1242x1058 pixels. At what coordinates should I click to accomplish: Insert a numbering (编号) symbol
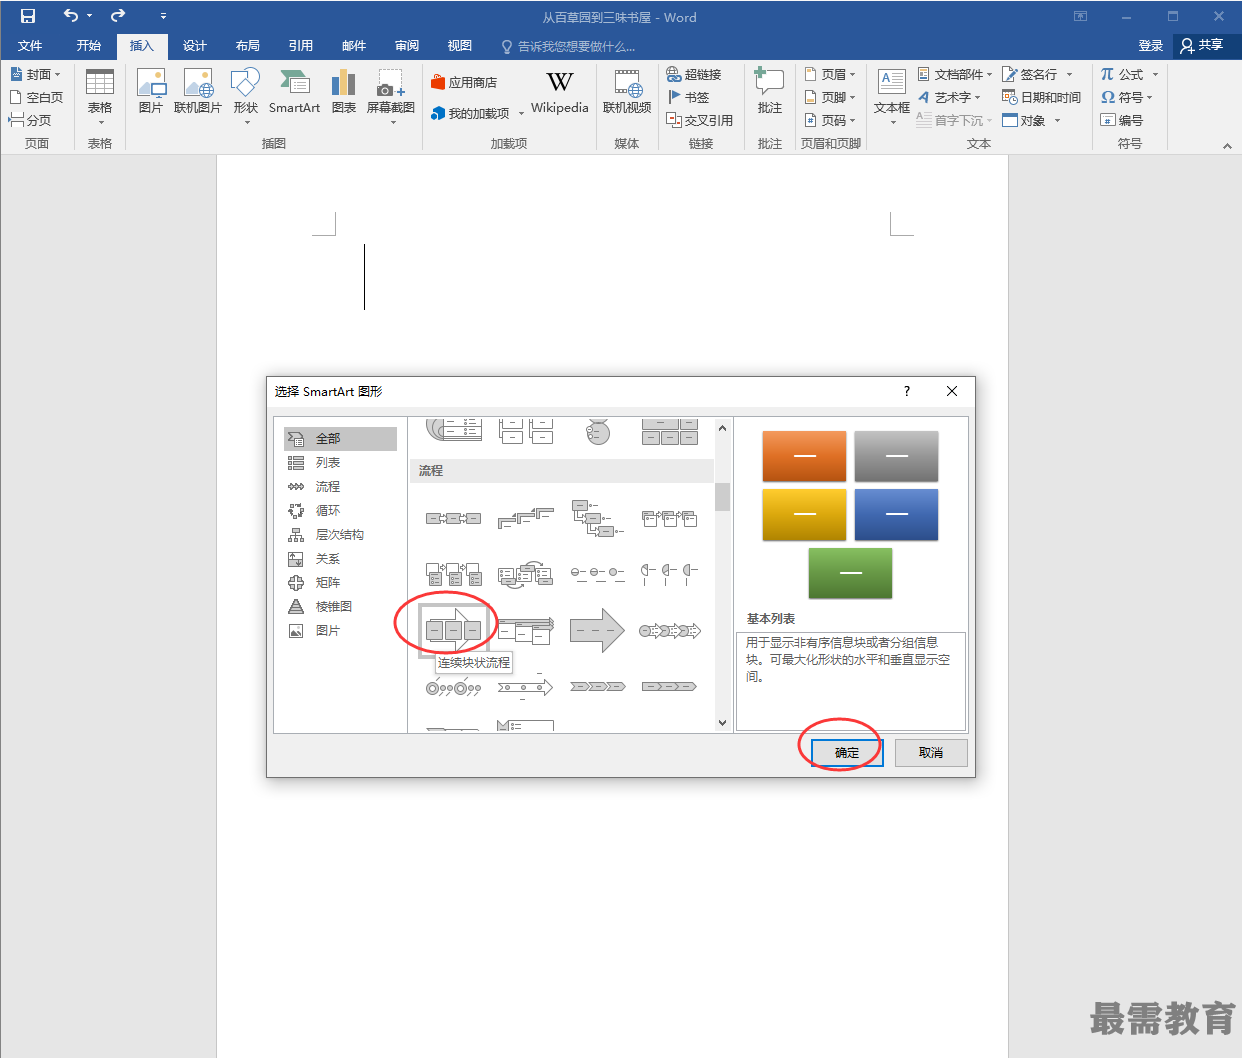tap(1122, 120)
